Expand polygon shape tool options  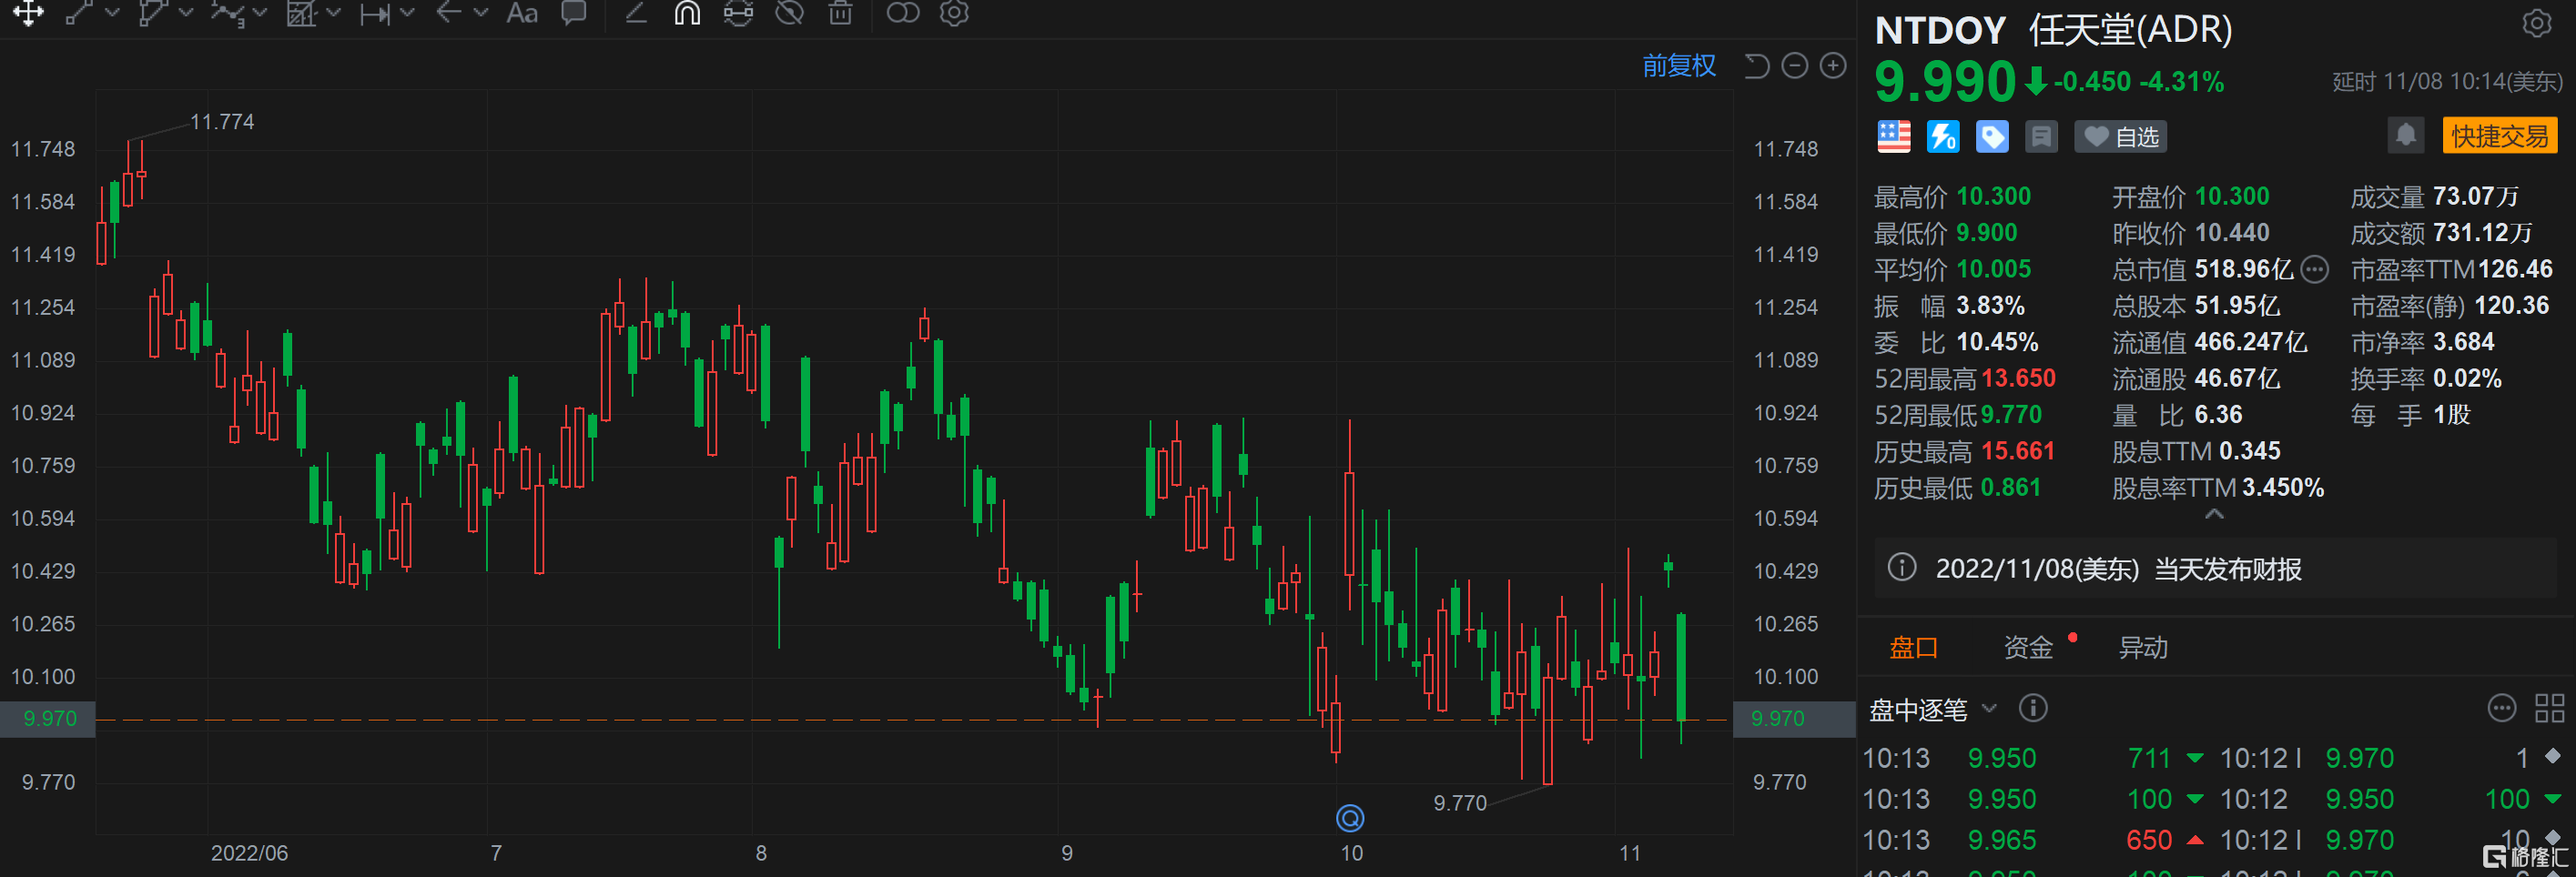coord(186,13)
